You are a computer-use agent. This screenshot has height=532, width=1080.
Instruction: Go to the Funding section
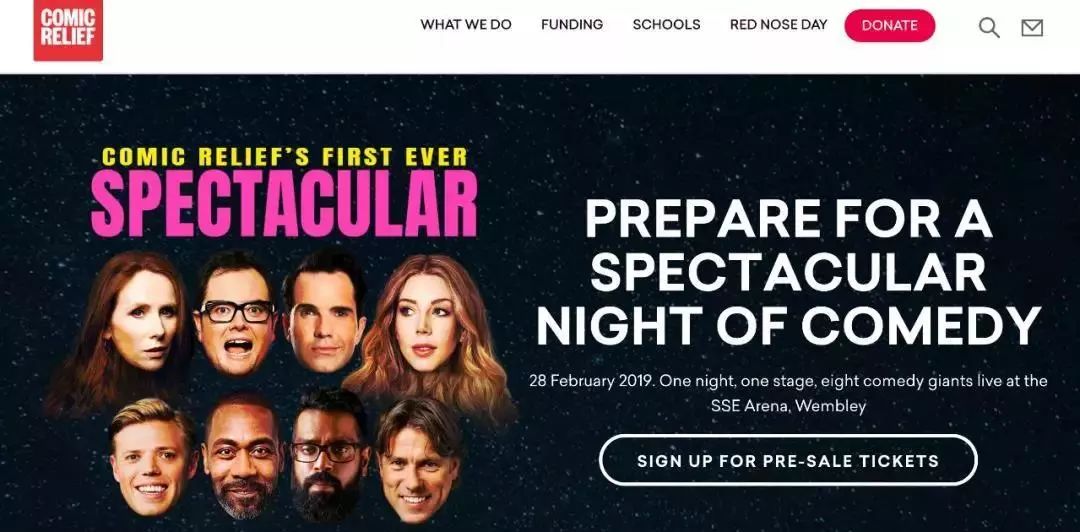point(572,25)
